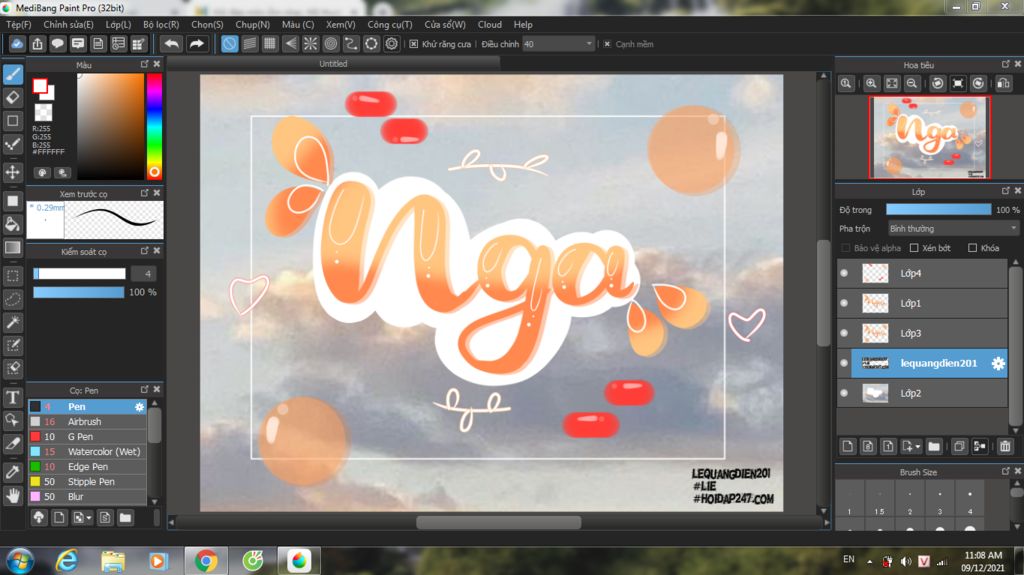Expand the add special layer dropdown arrow
This screenshot has width=1024, height=575.
tap(918, 446)
